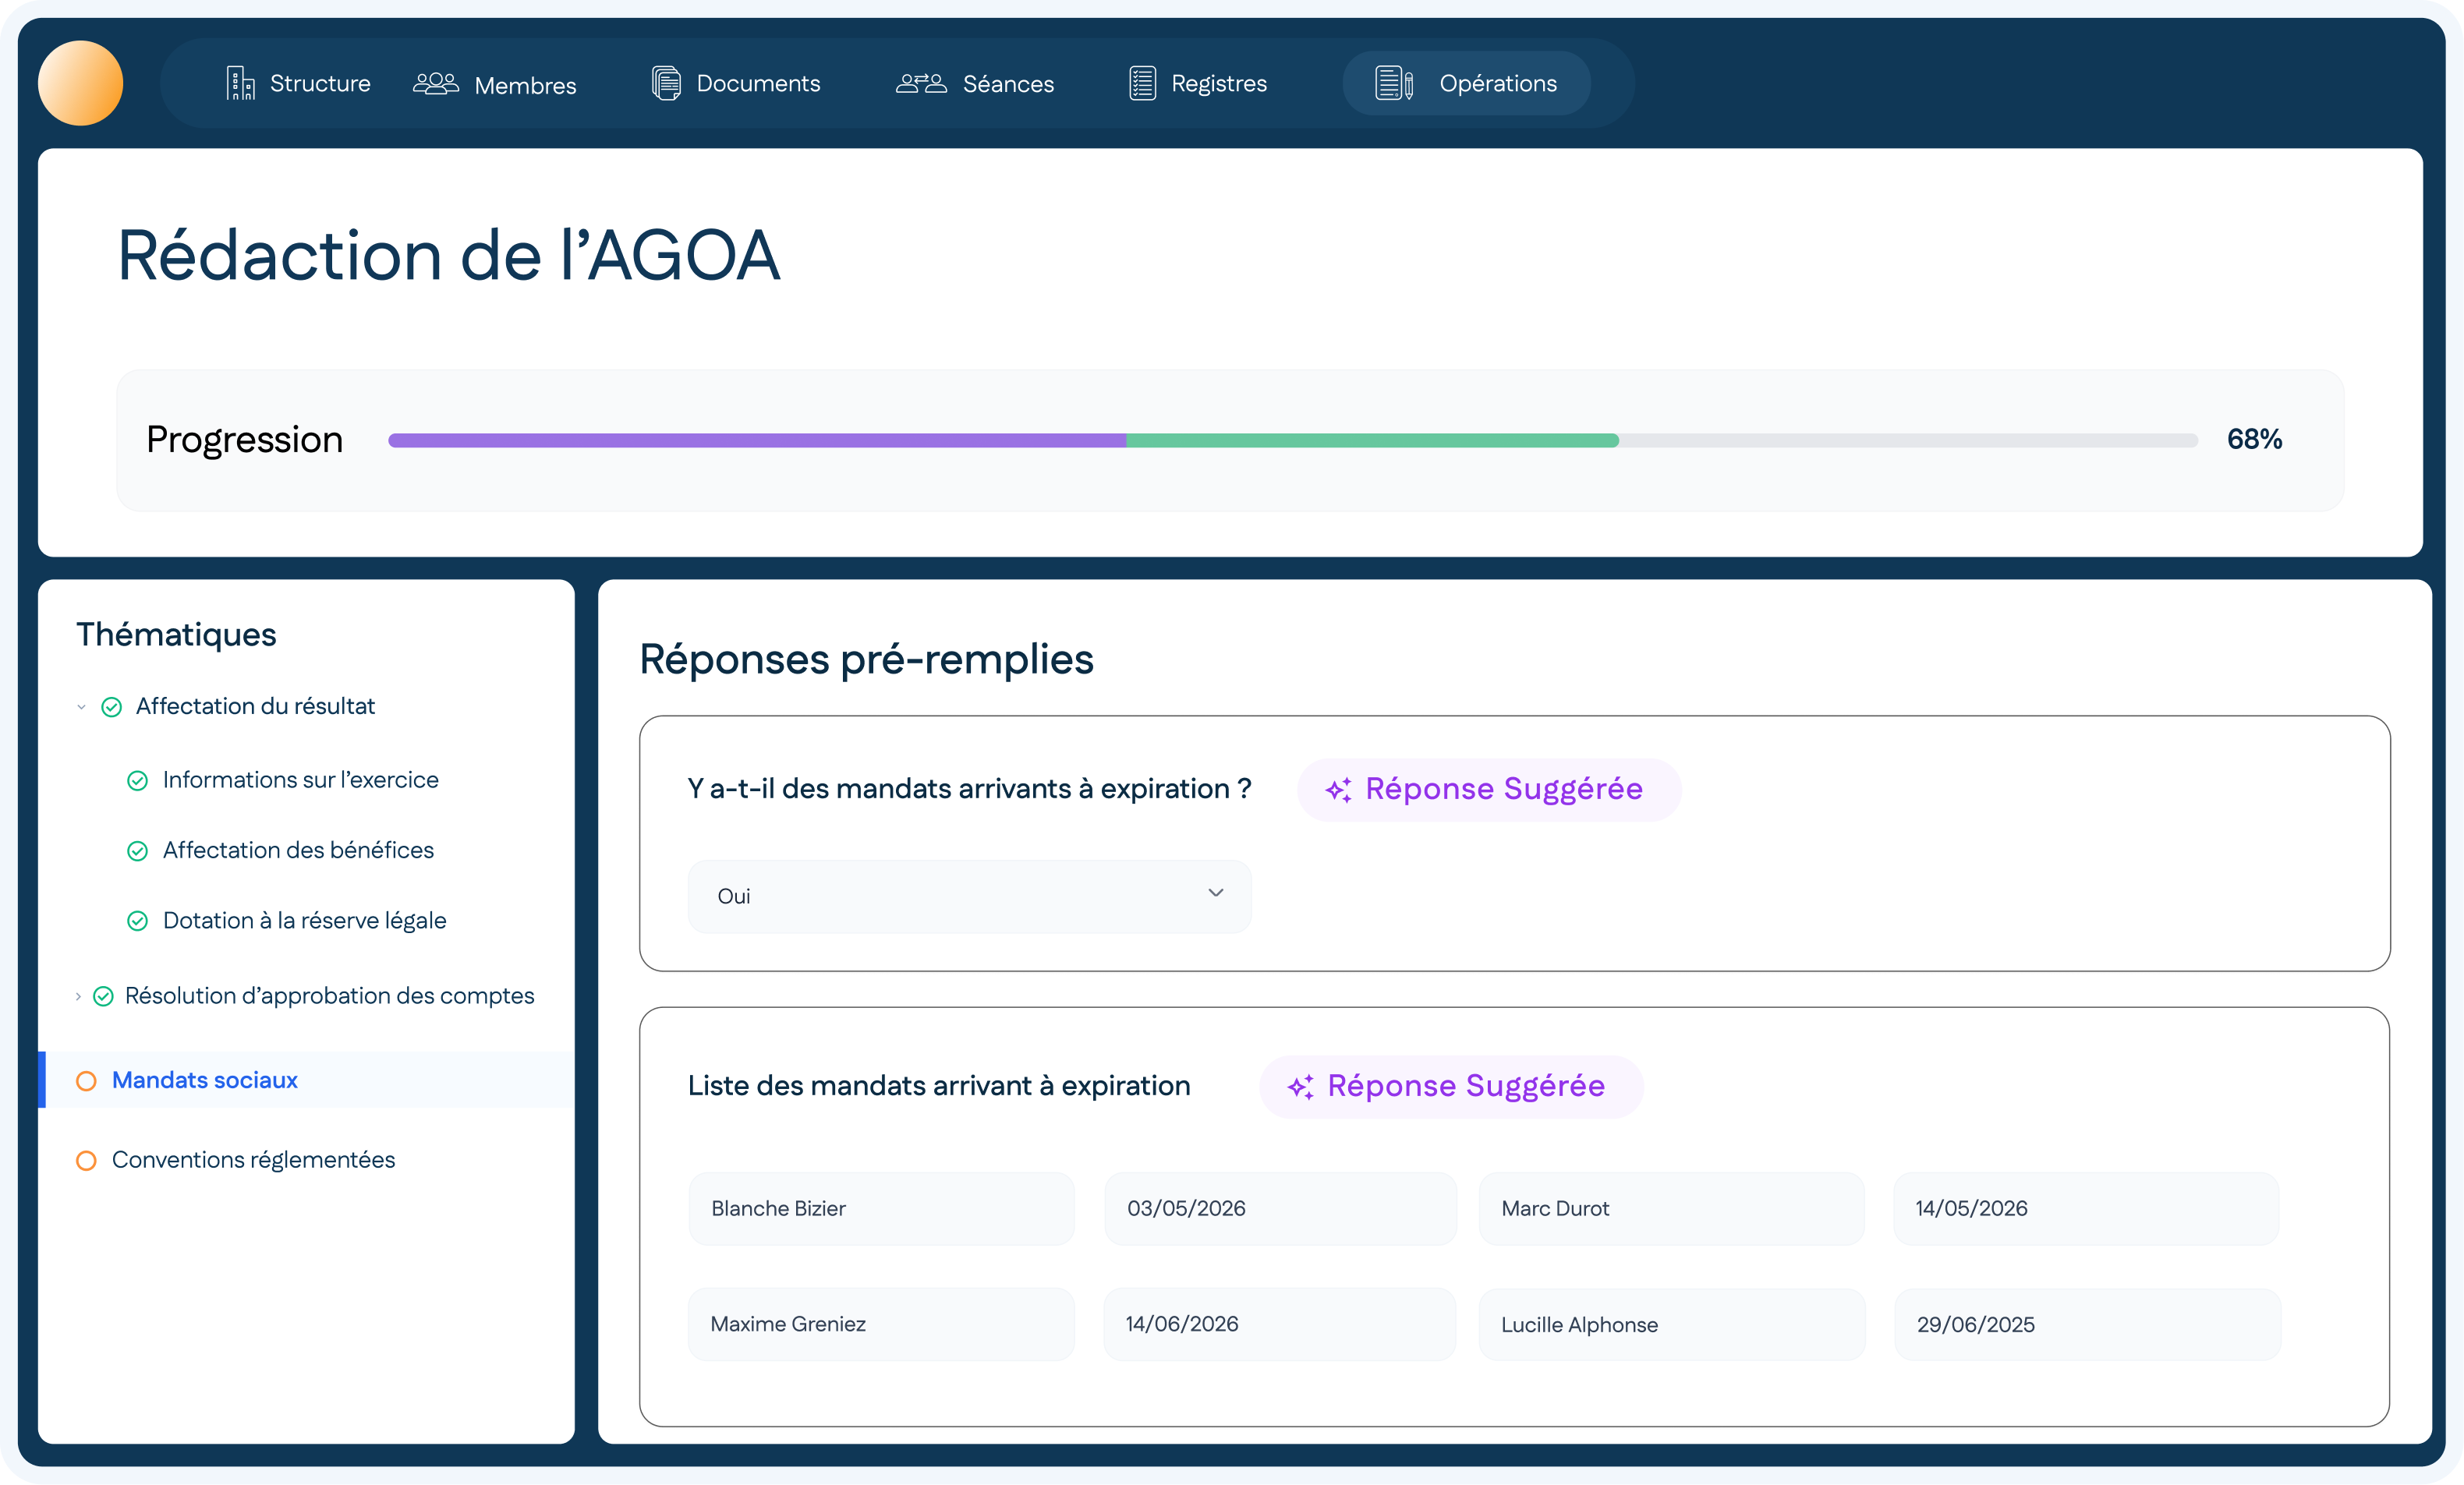Click the Opérations document-pen icon
This screenshot has height=1485, width=2464.
1394,83
